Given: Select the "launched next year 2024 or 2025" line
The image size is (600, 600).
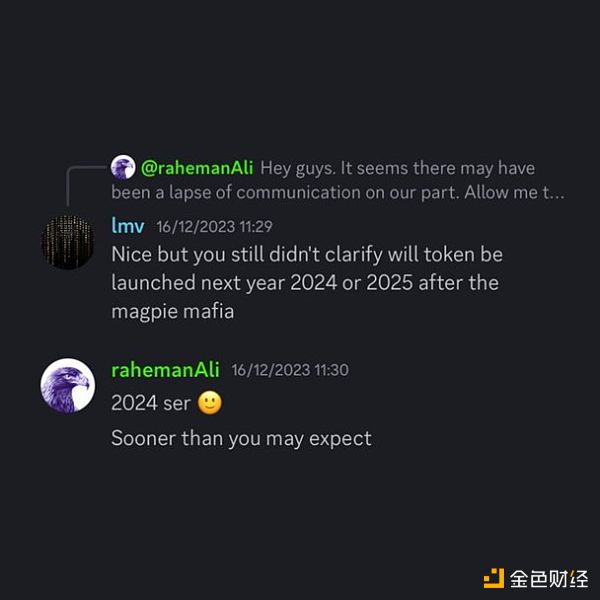Looking at the screenshot, I should [x=305, y=283].
